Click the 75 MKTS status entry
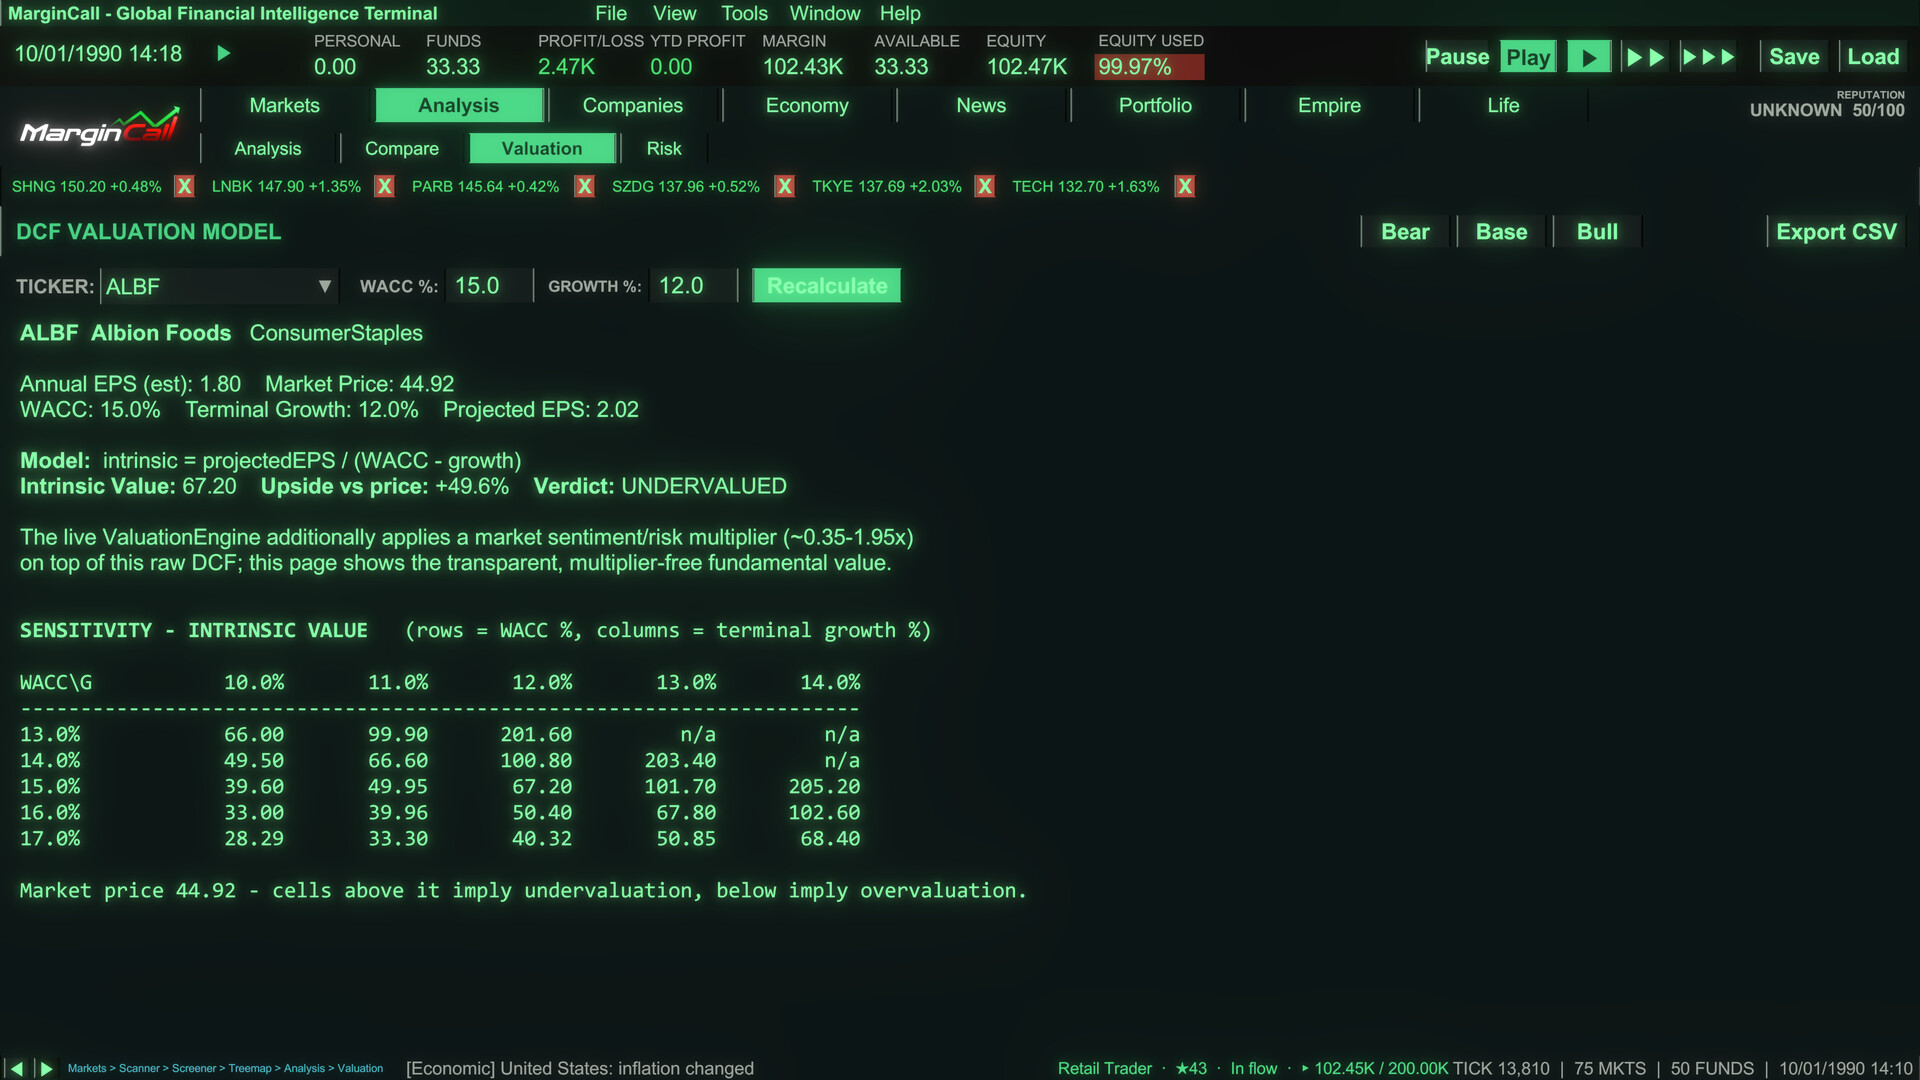The image size is (1920, 1080). [1610, 1069]
